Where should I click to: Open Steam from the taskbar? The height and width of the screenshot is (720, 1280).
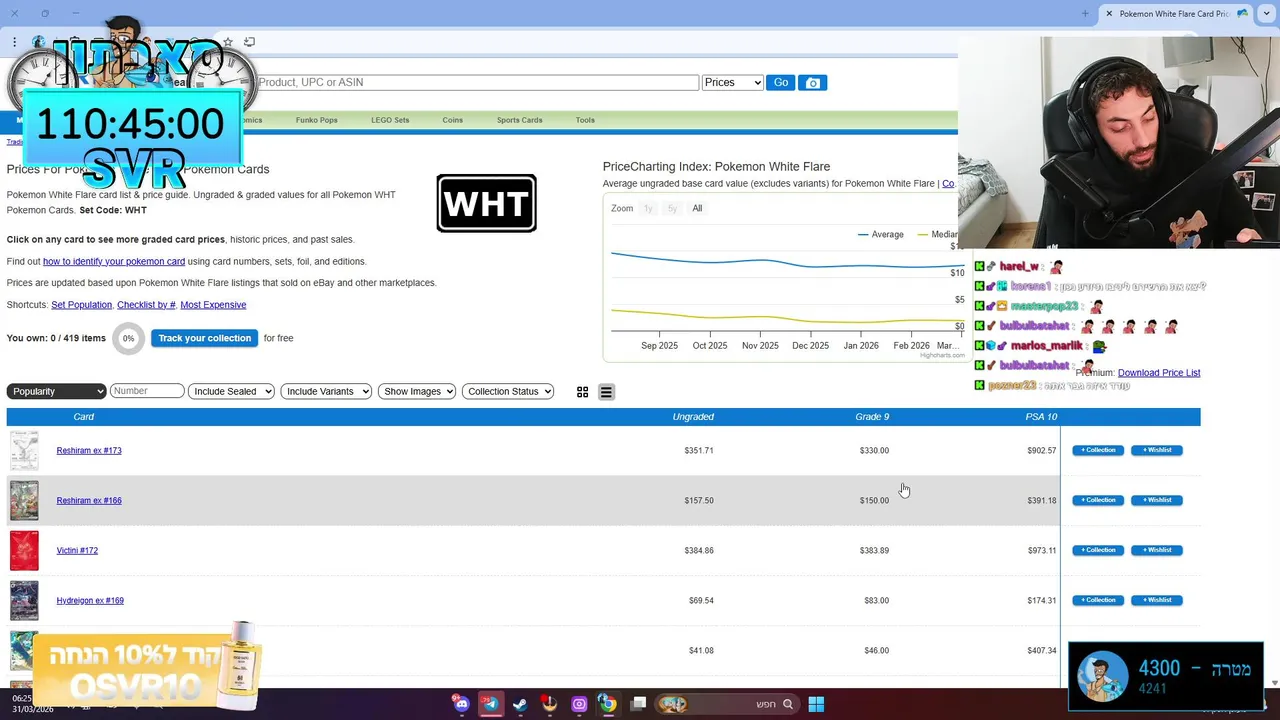point(520,704)
